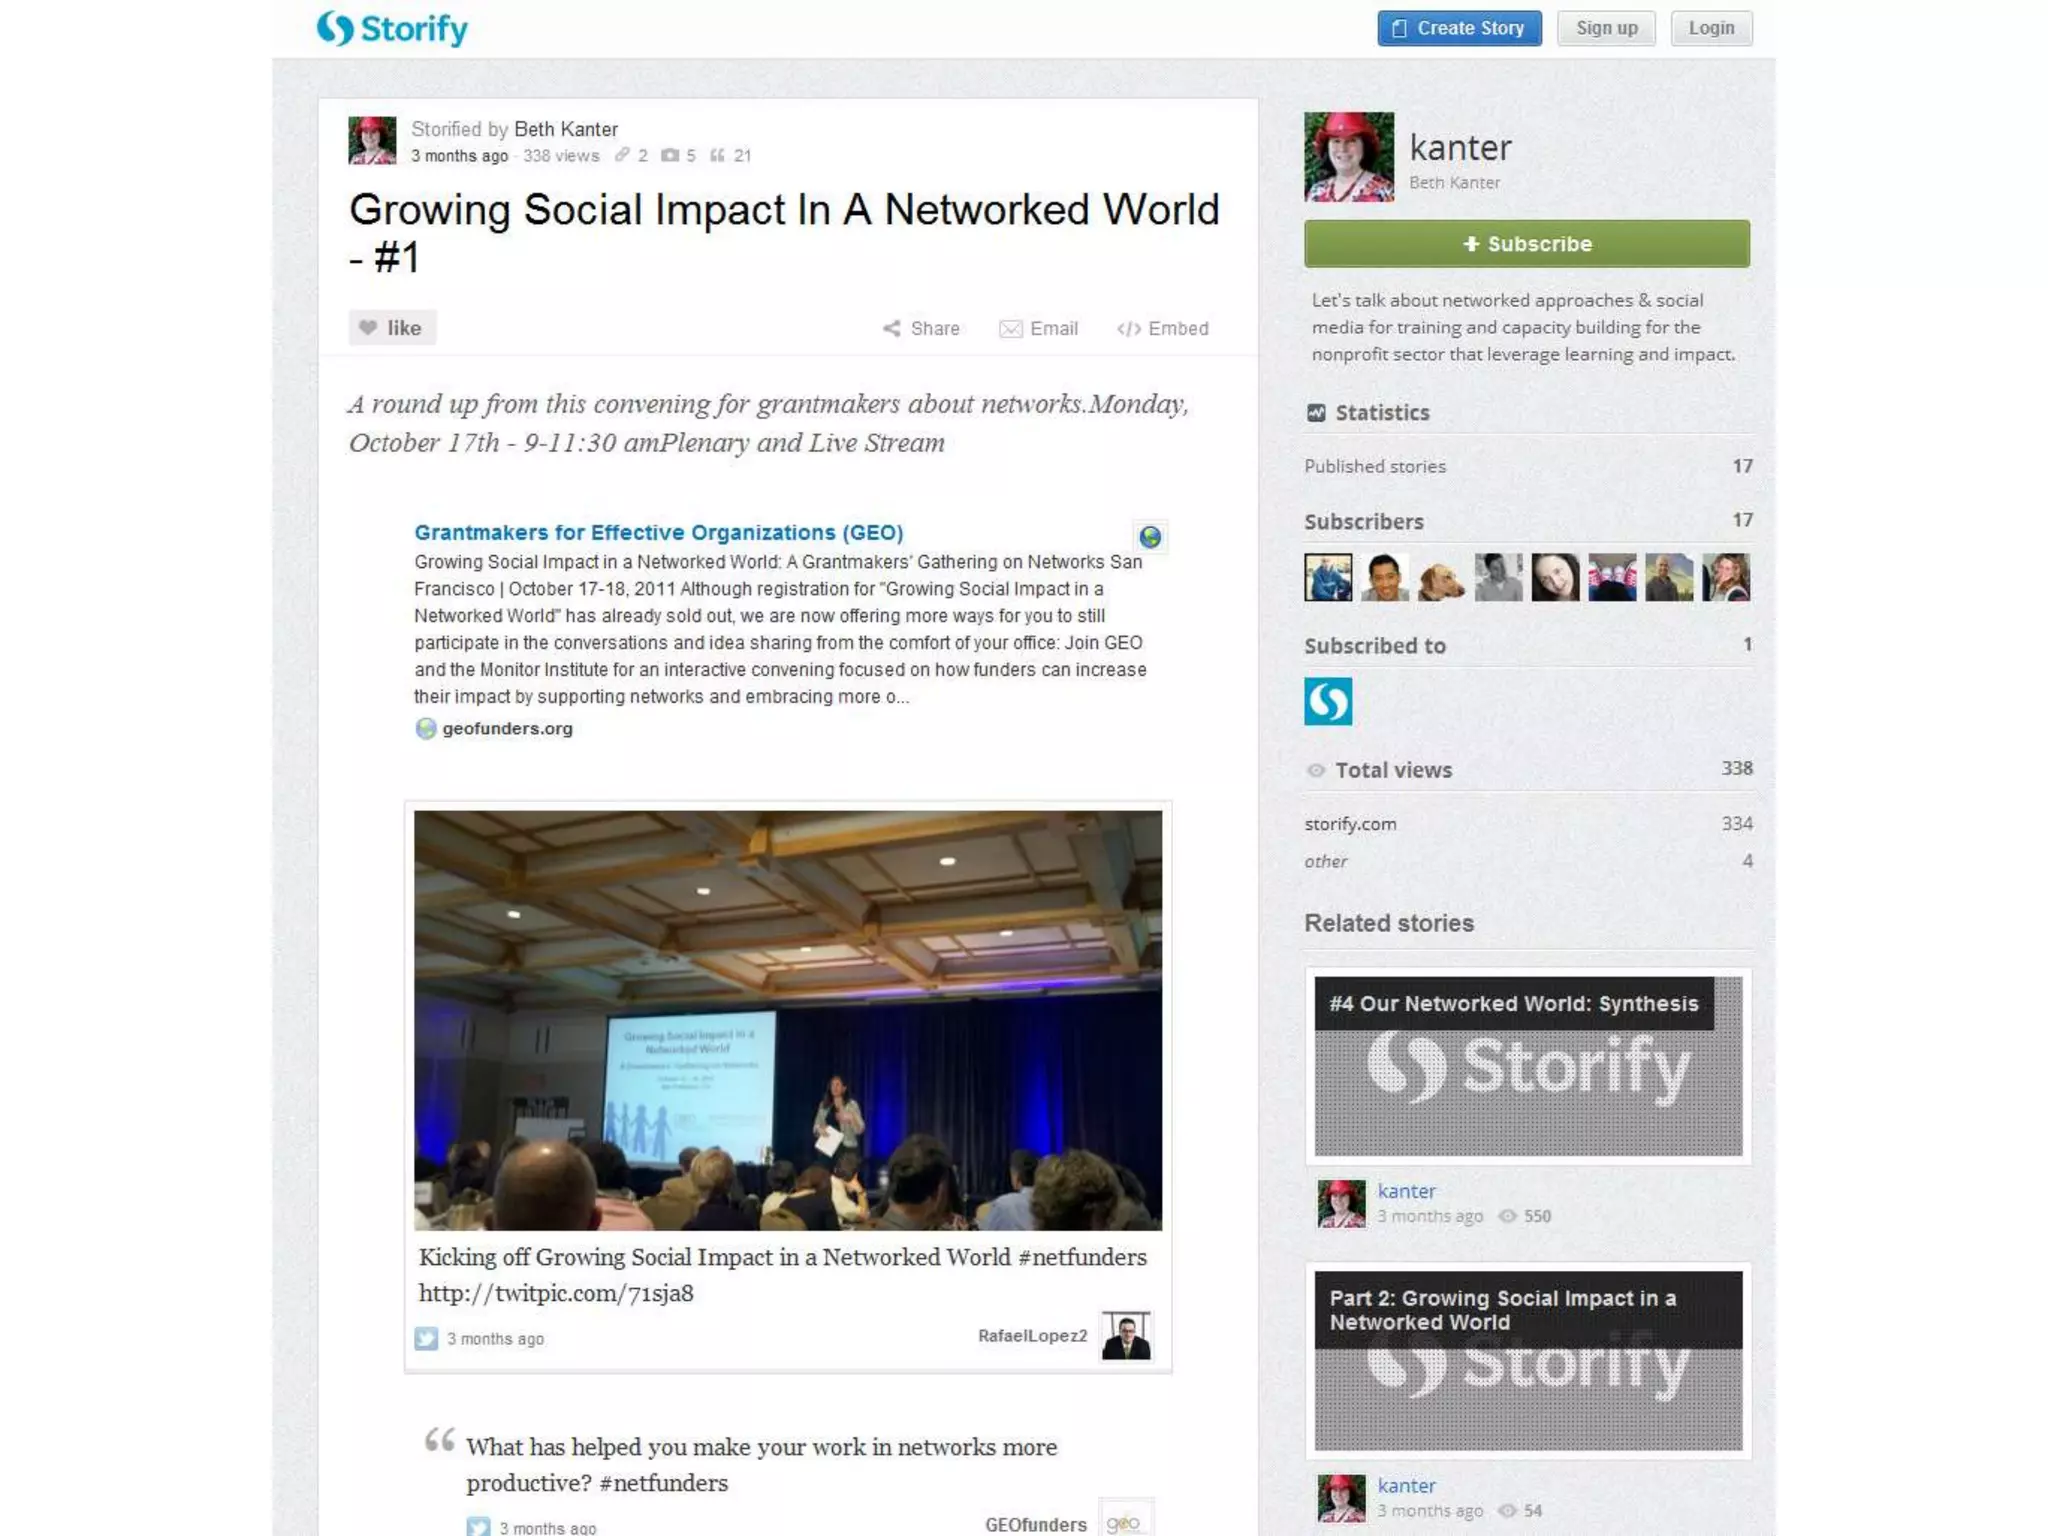Open the Sign up page

coord(1606,28)
